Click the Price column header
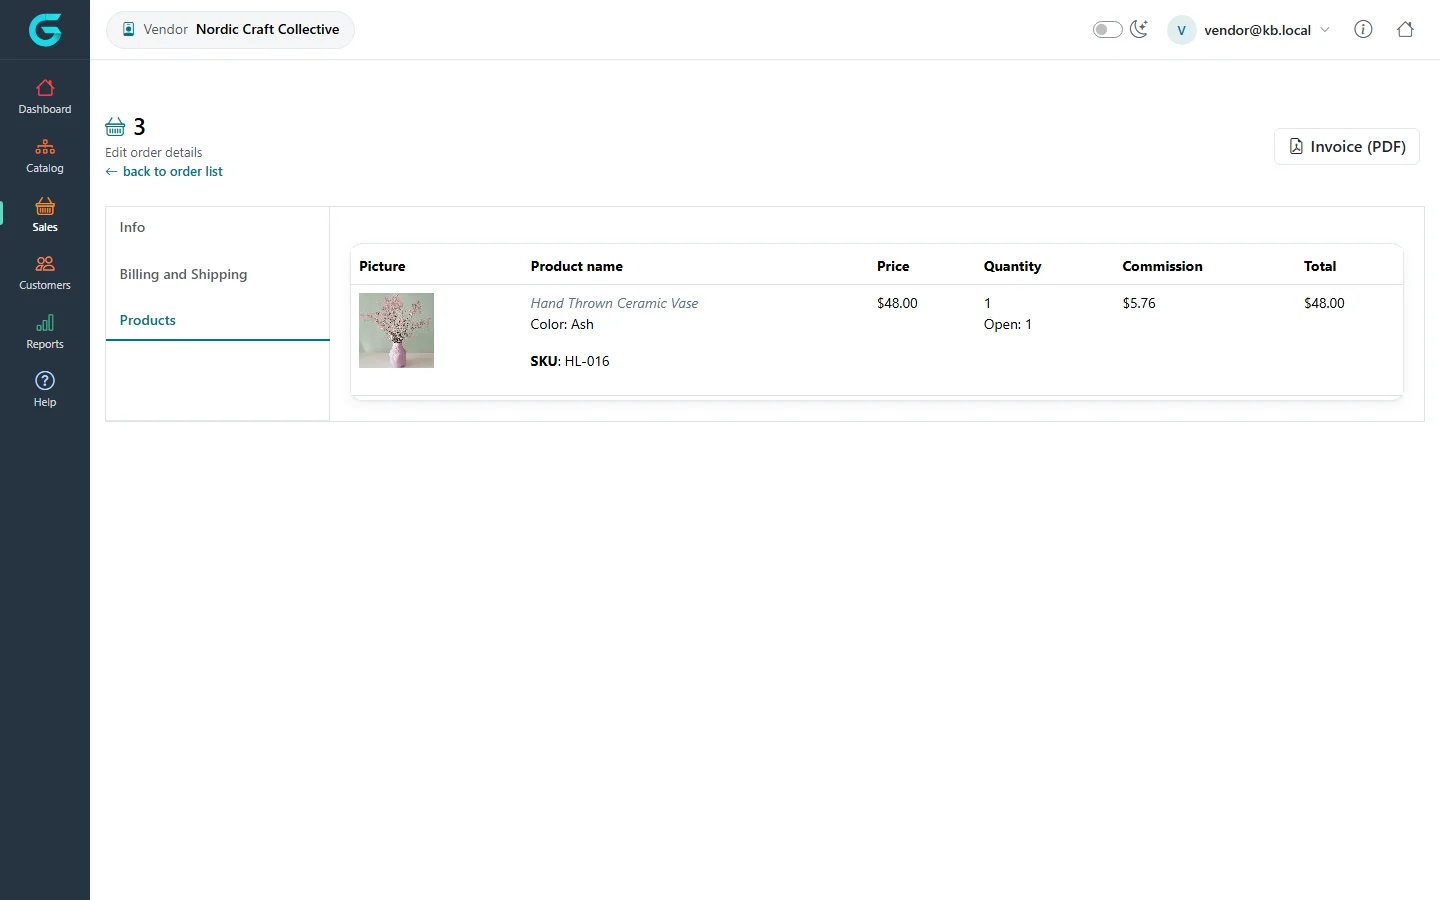1440x900 pixels. point(893,266)
